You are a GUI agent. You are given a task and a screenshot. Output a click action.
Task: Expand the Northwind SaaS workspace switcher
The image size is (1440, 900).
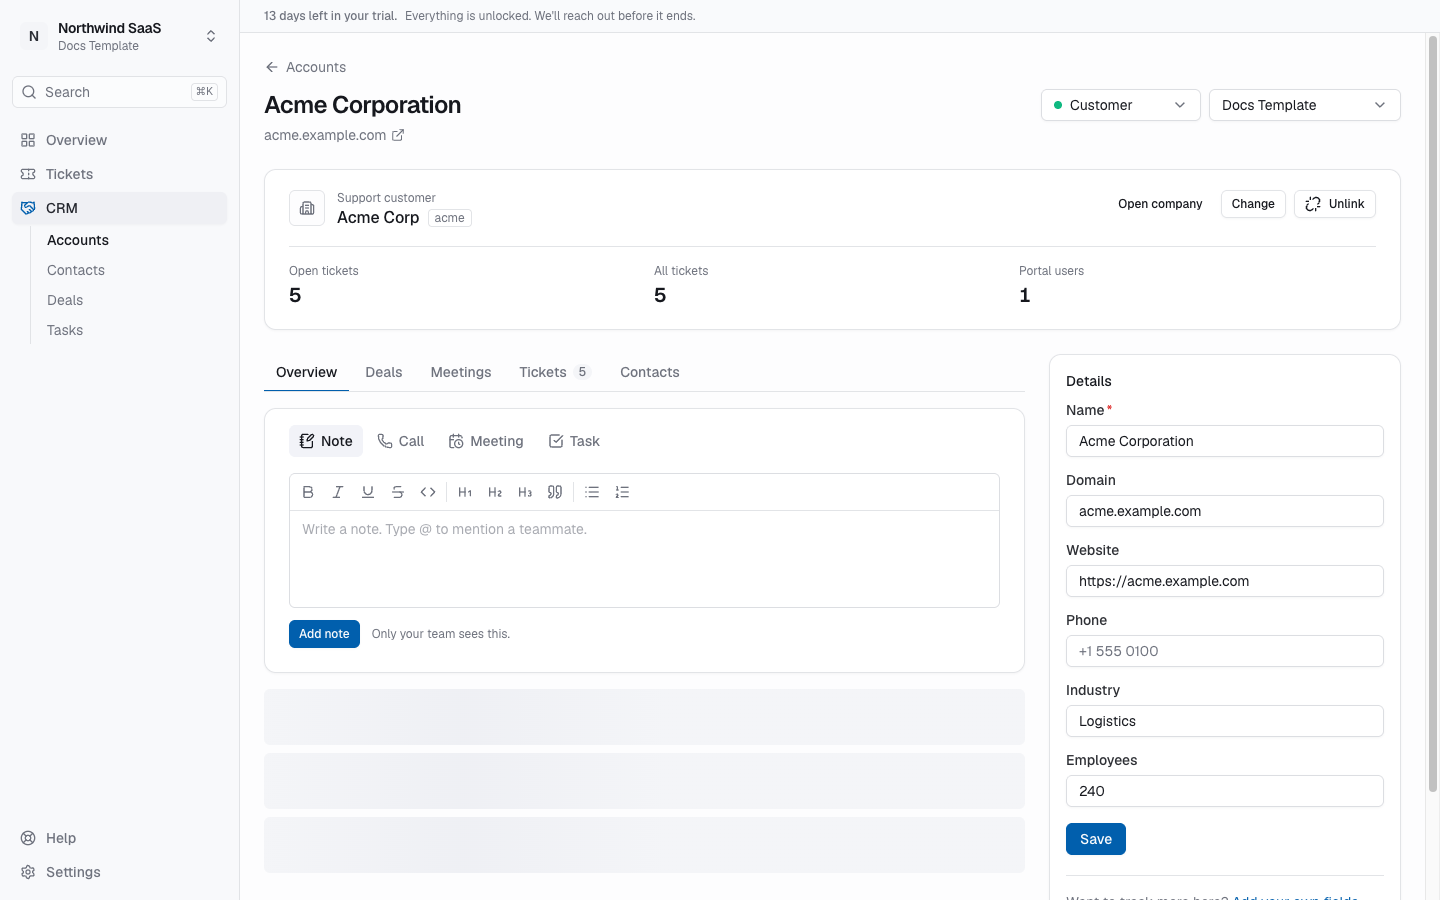[120, 36]
